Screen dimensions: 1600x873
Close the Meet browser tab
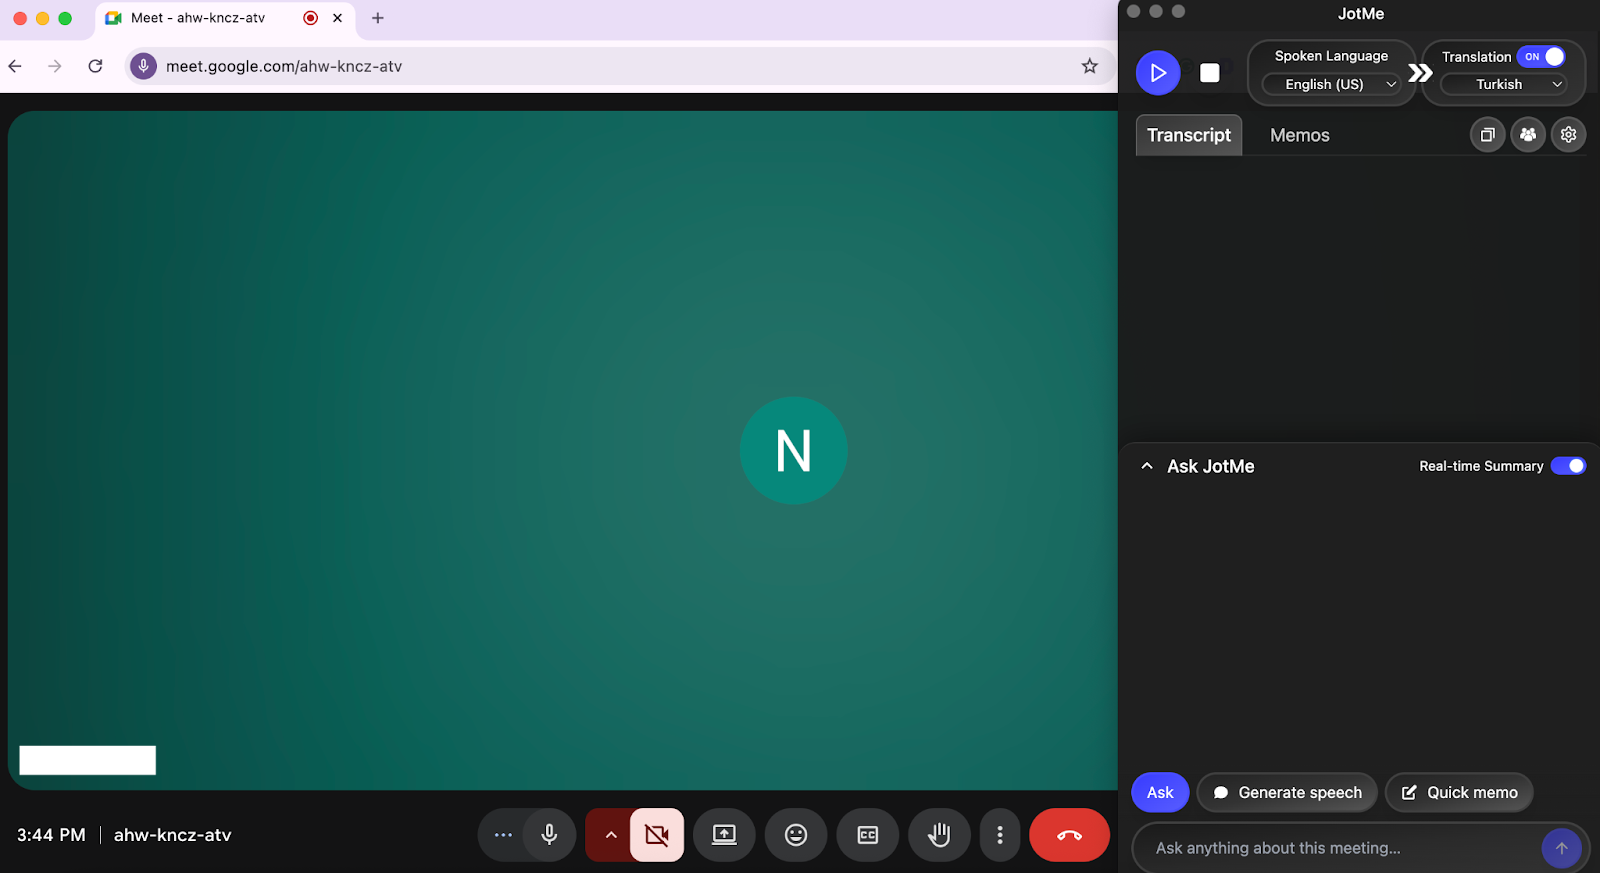pos(338,18)
